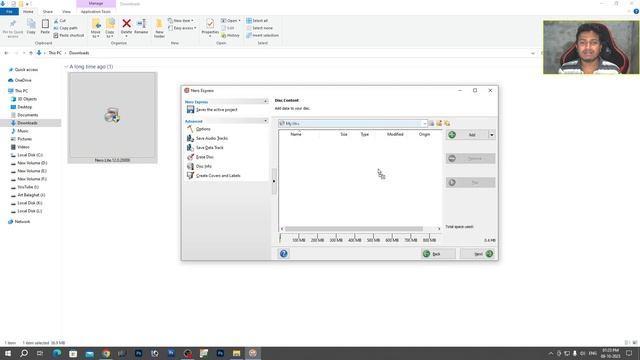
Task: Click the Properties icon in ribbon
Action: pyautogui.click(x=210, y=24)
